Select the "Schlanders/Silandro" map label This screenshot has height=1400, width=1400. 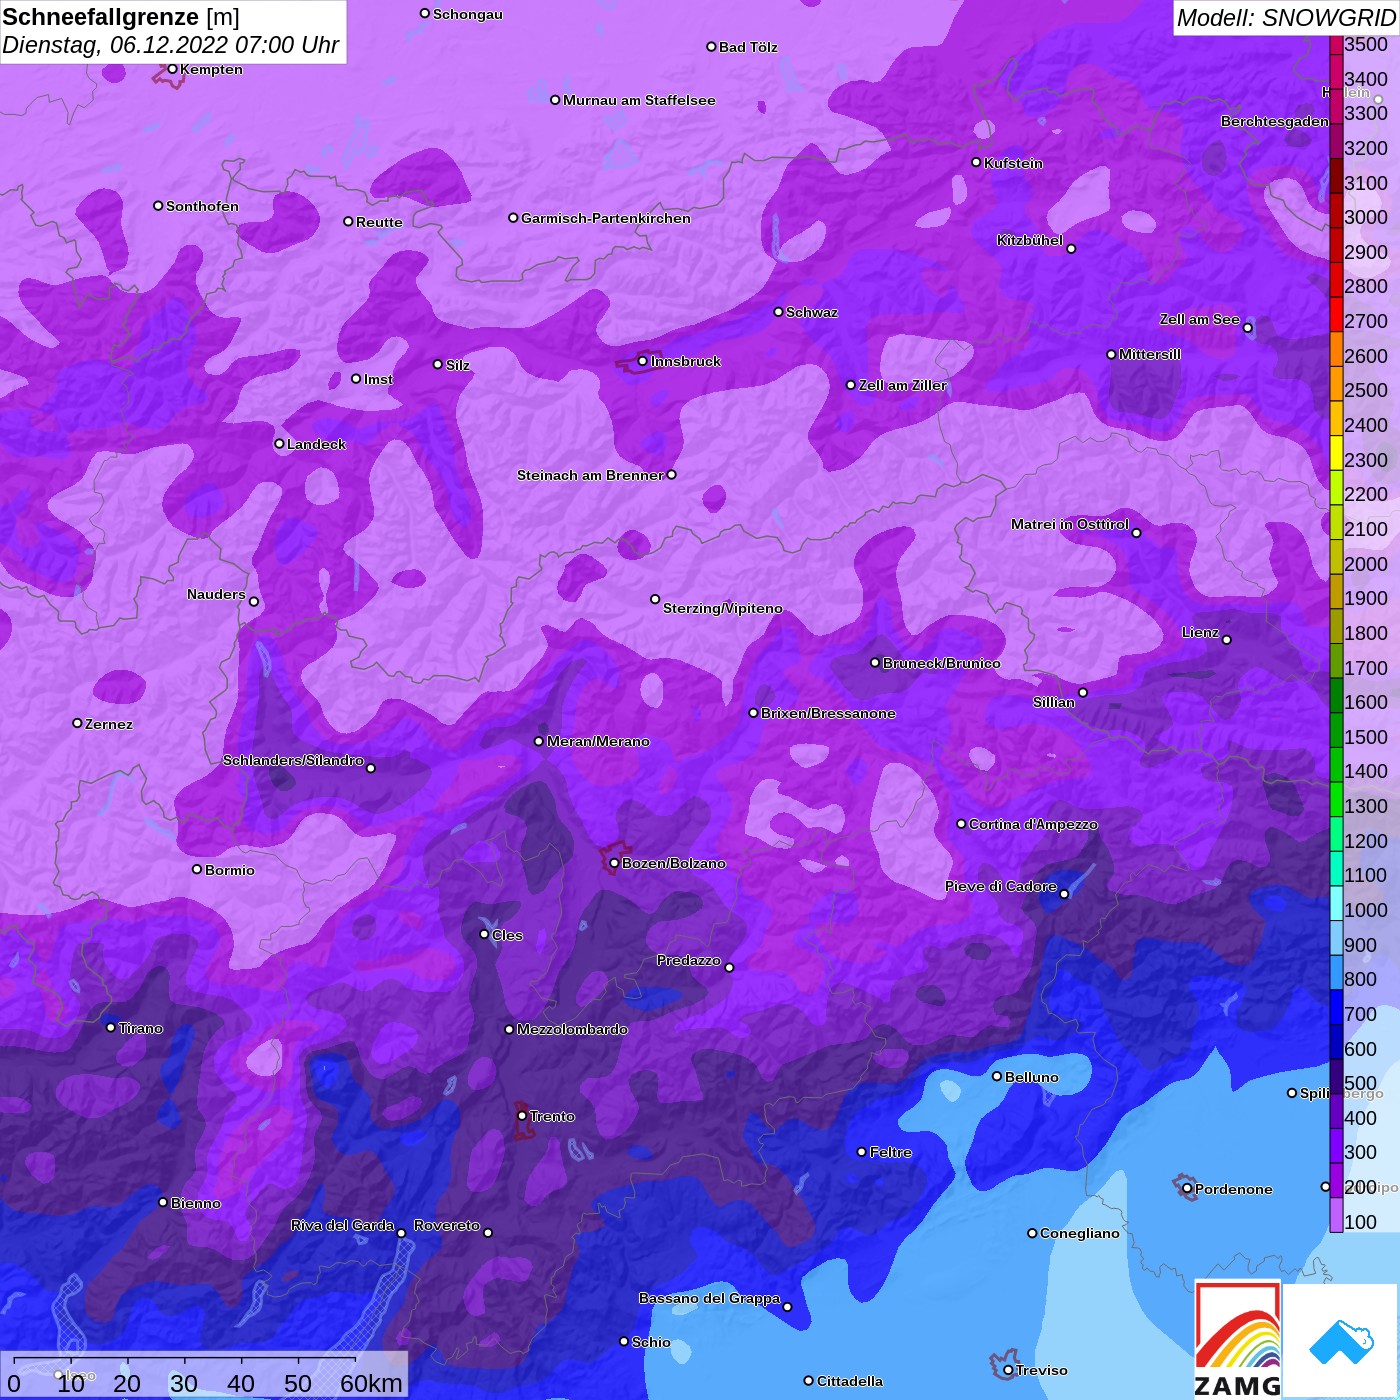click(293, 760)
